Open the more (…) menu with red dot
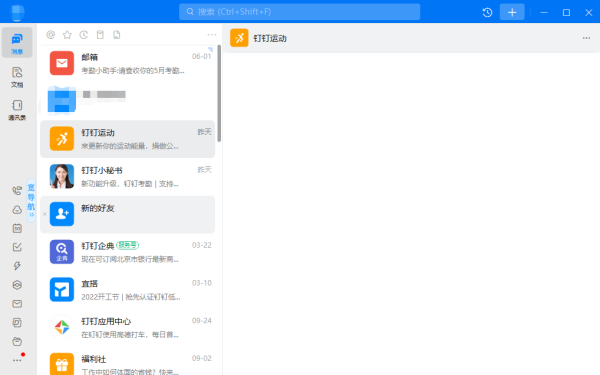 tap(18, 359)
